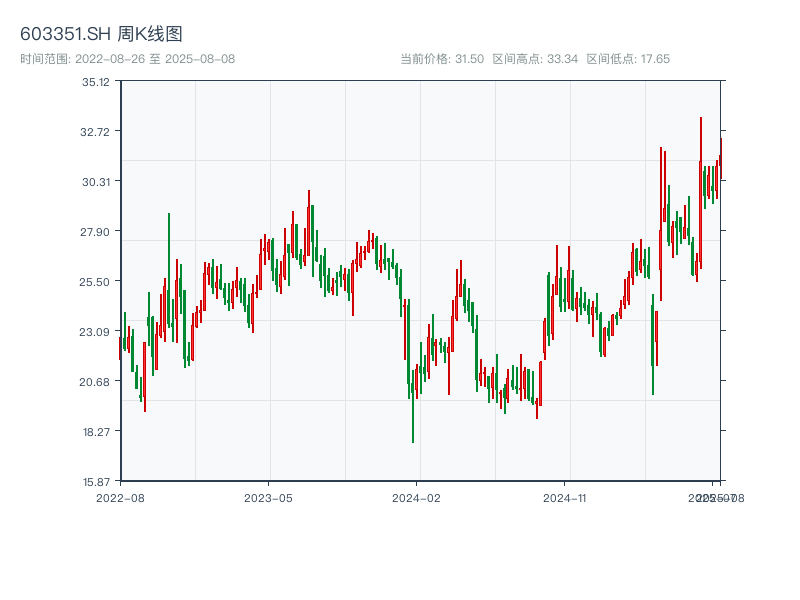Click the 当前价格: 31.50 label

(x=442, y=59)
